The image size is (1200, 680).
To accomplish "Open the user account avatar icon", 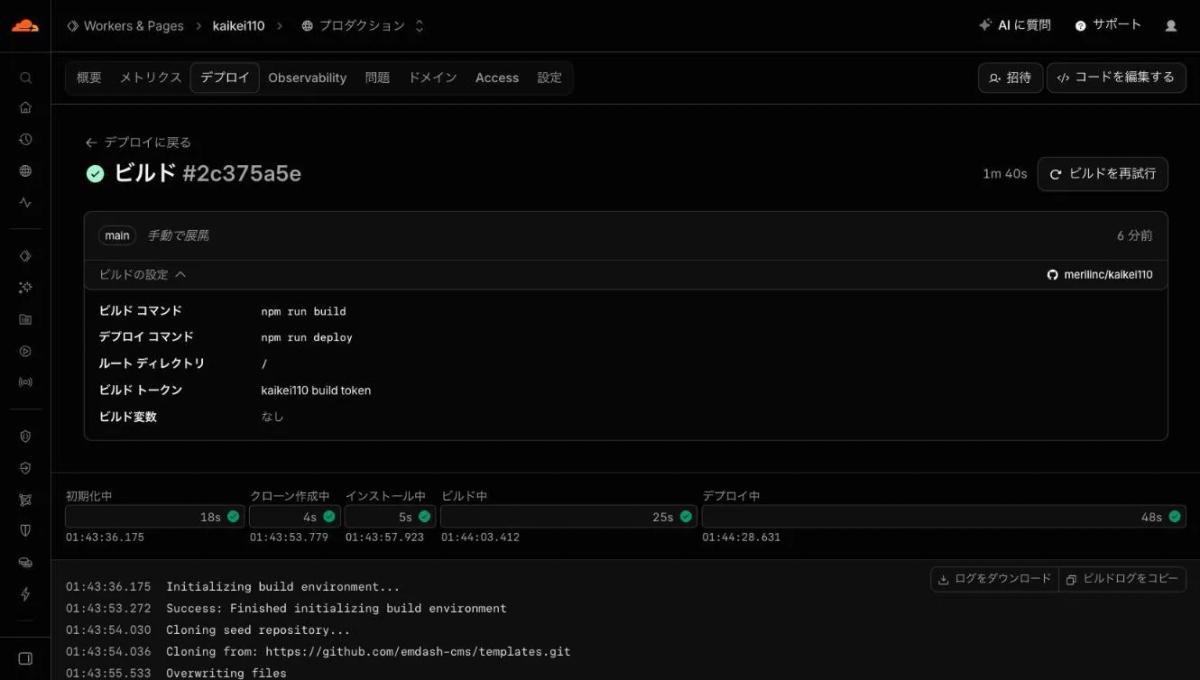I will 1171,26.
